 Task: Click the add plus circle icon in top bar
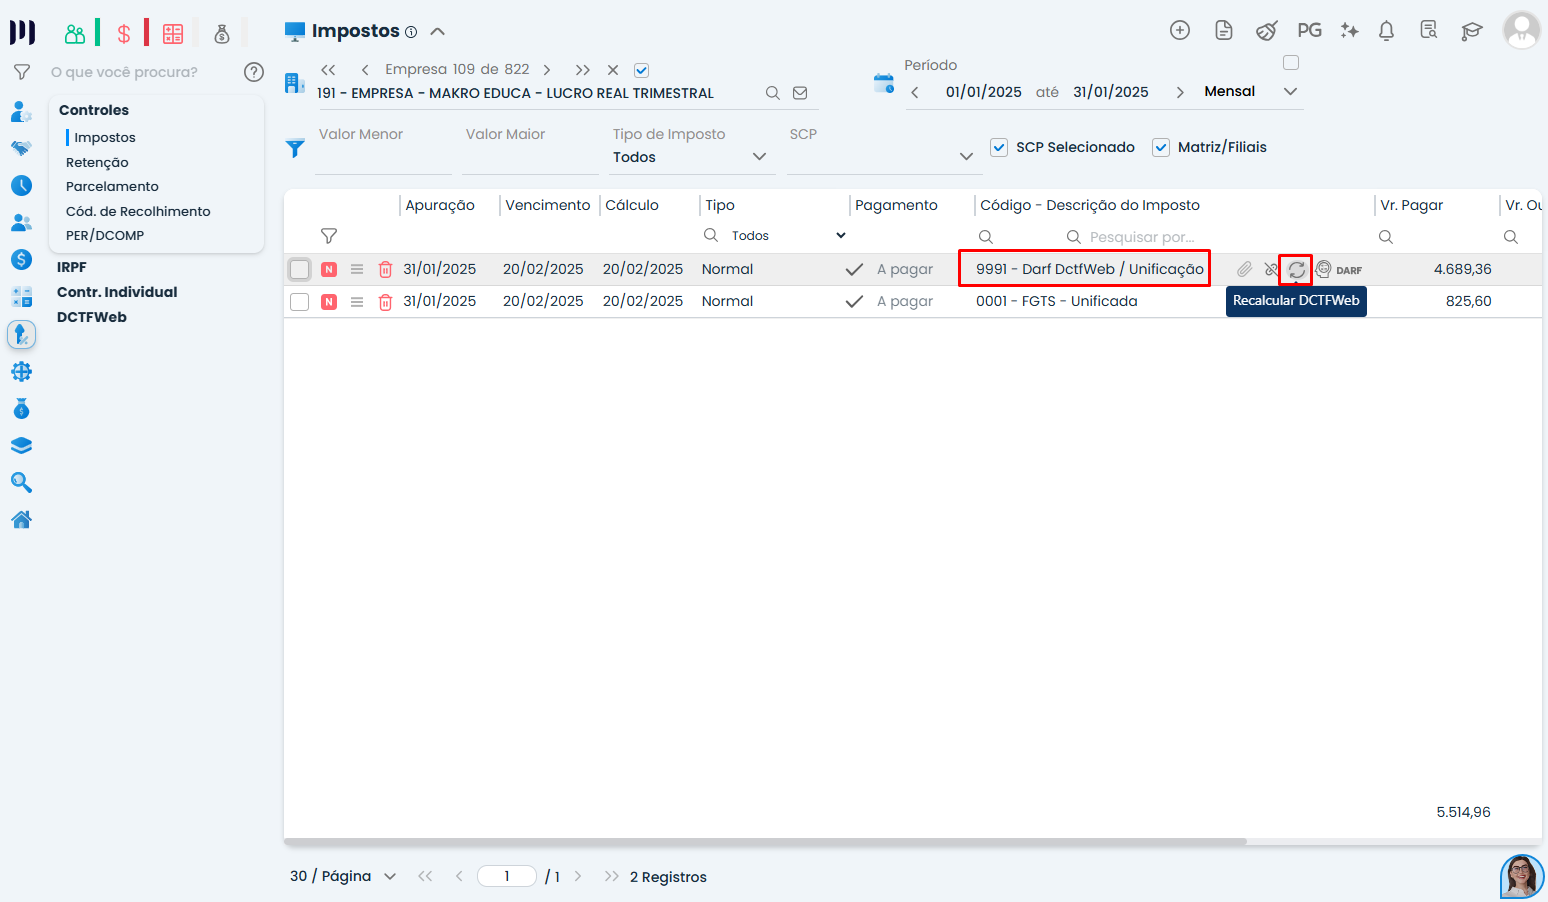click(x=1180, y=31)
